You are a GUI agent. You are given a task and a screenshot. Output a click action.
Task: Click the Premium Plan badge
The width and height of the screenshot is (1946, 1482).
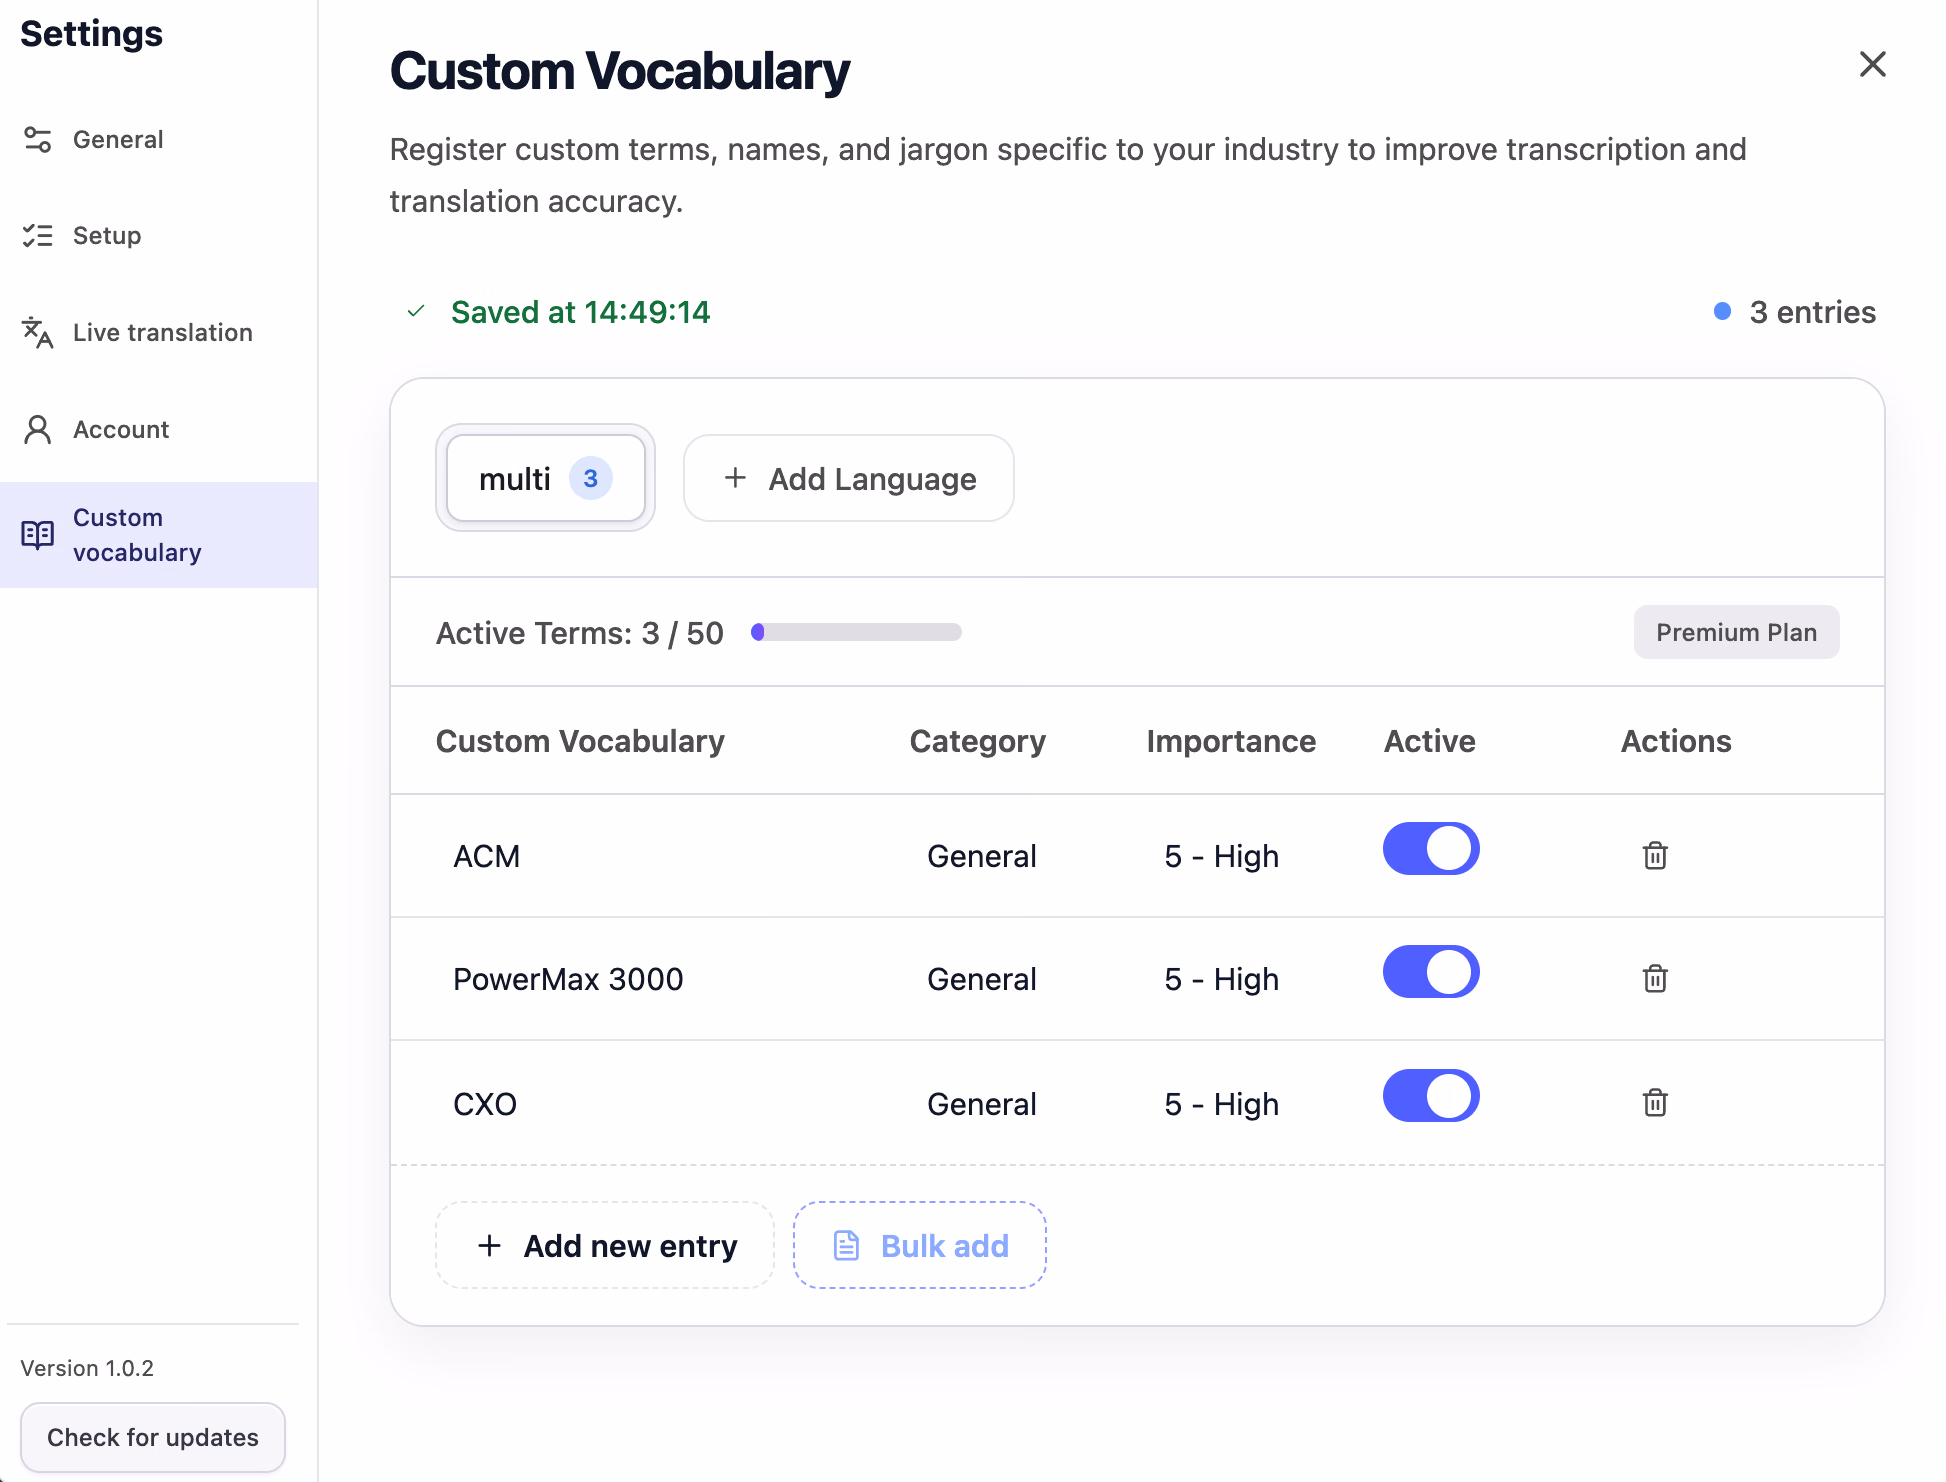[x=1736, y=632]
